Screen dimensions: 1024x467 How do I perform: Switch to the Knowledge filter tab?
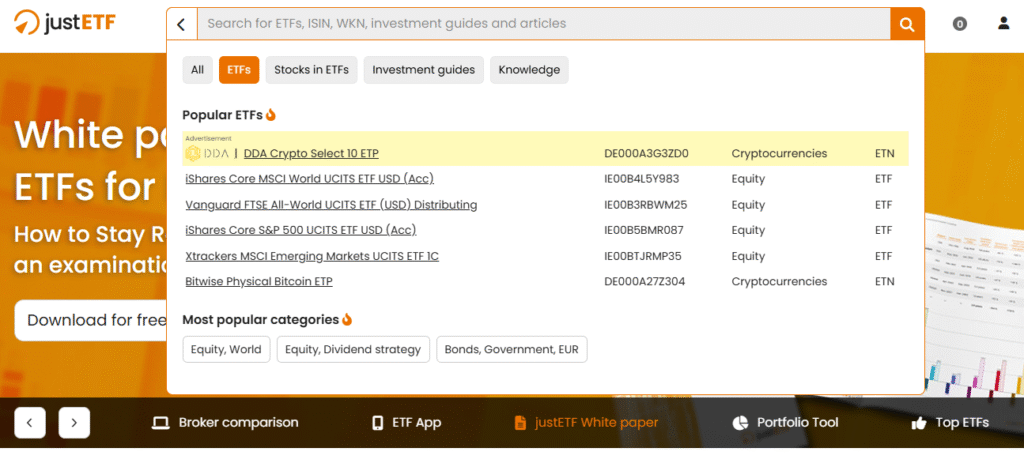[x=529, y=70]
